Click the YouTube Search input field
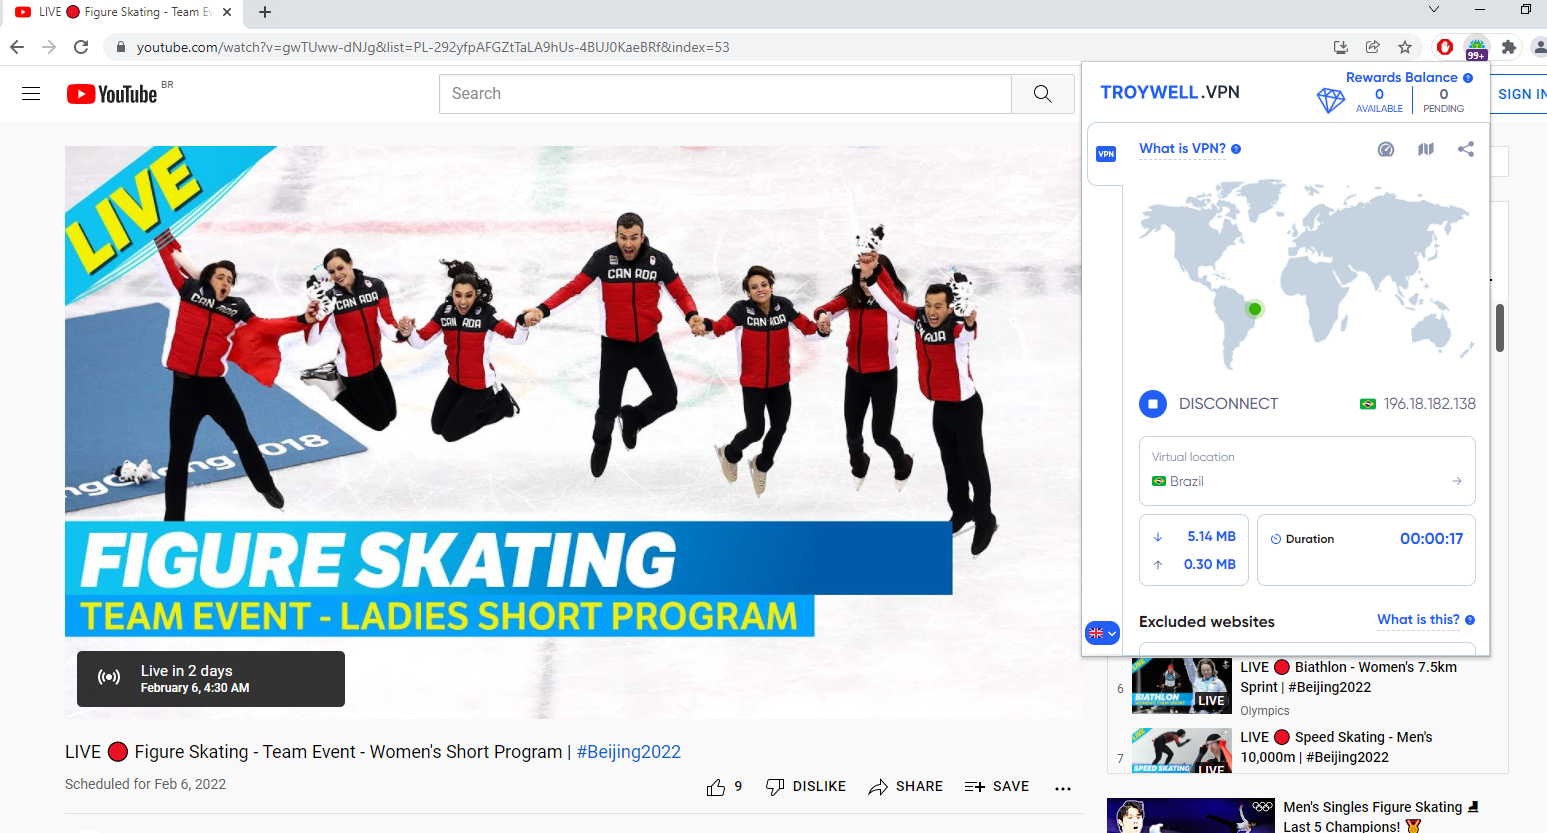The height and width of the screenshot is (833, 1547). tap(725, 94)
